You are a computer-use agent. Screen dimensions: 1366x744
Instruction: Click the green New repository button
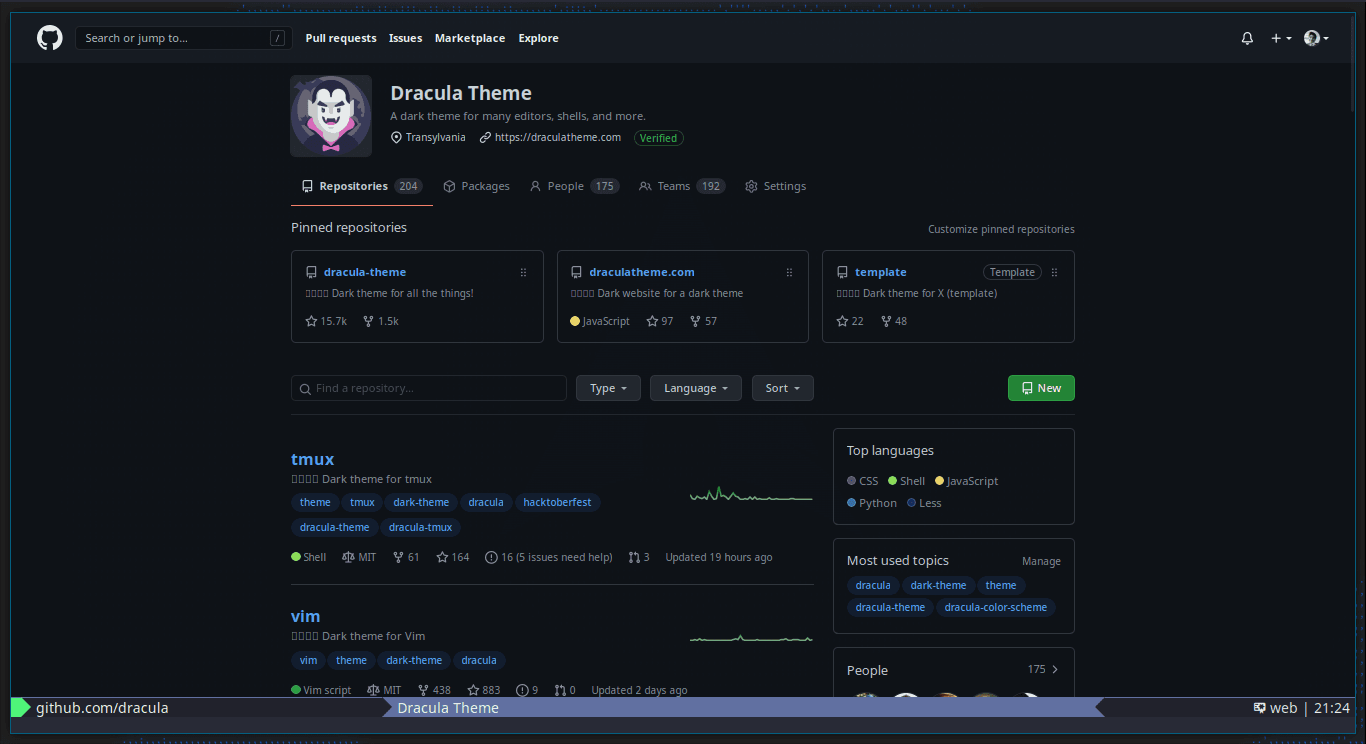[1041, 388]
